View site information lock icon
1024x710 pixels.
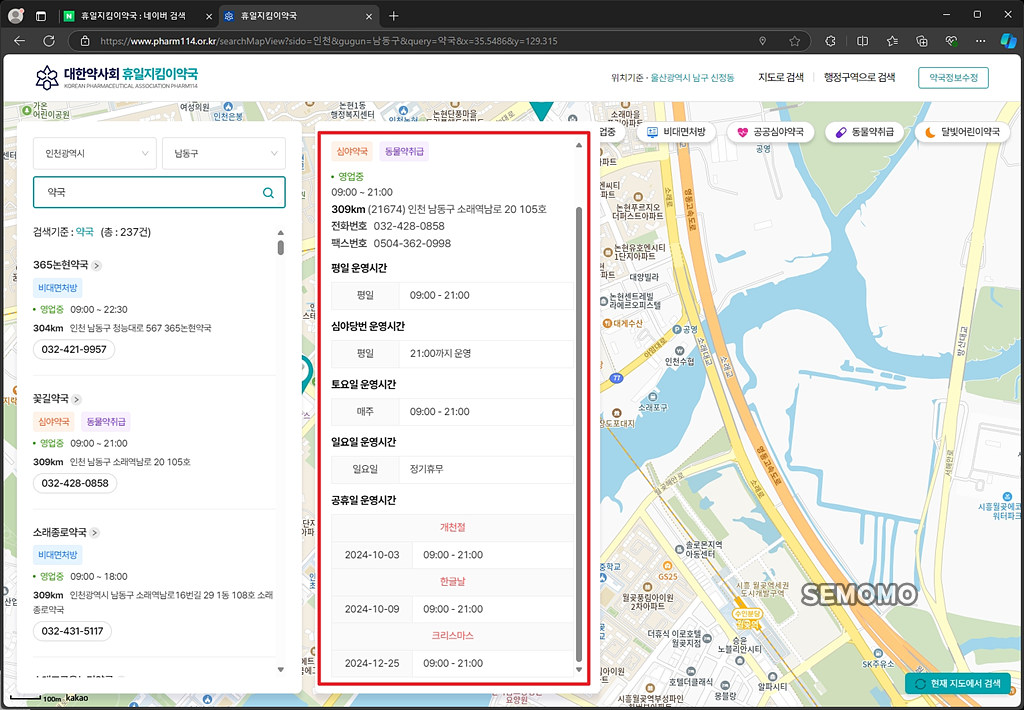(x=85, y=40)
